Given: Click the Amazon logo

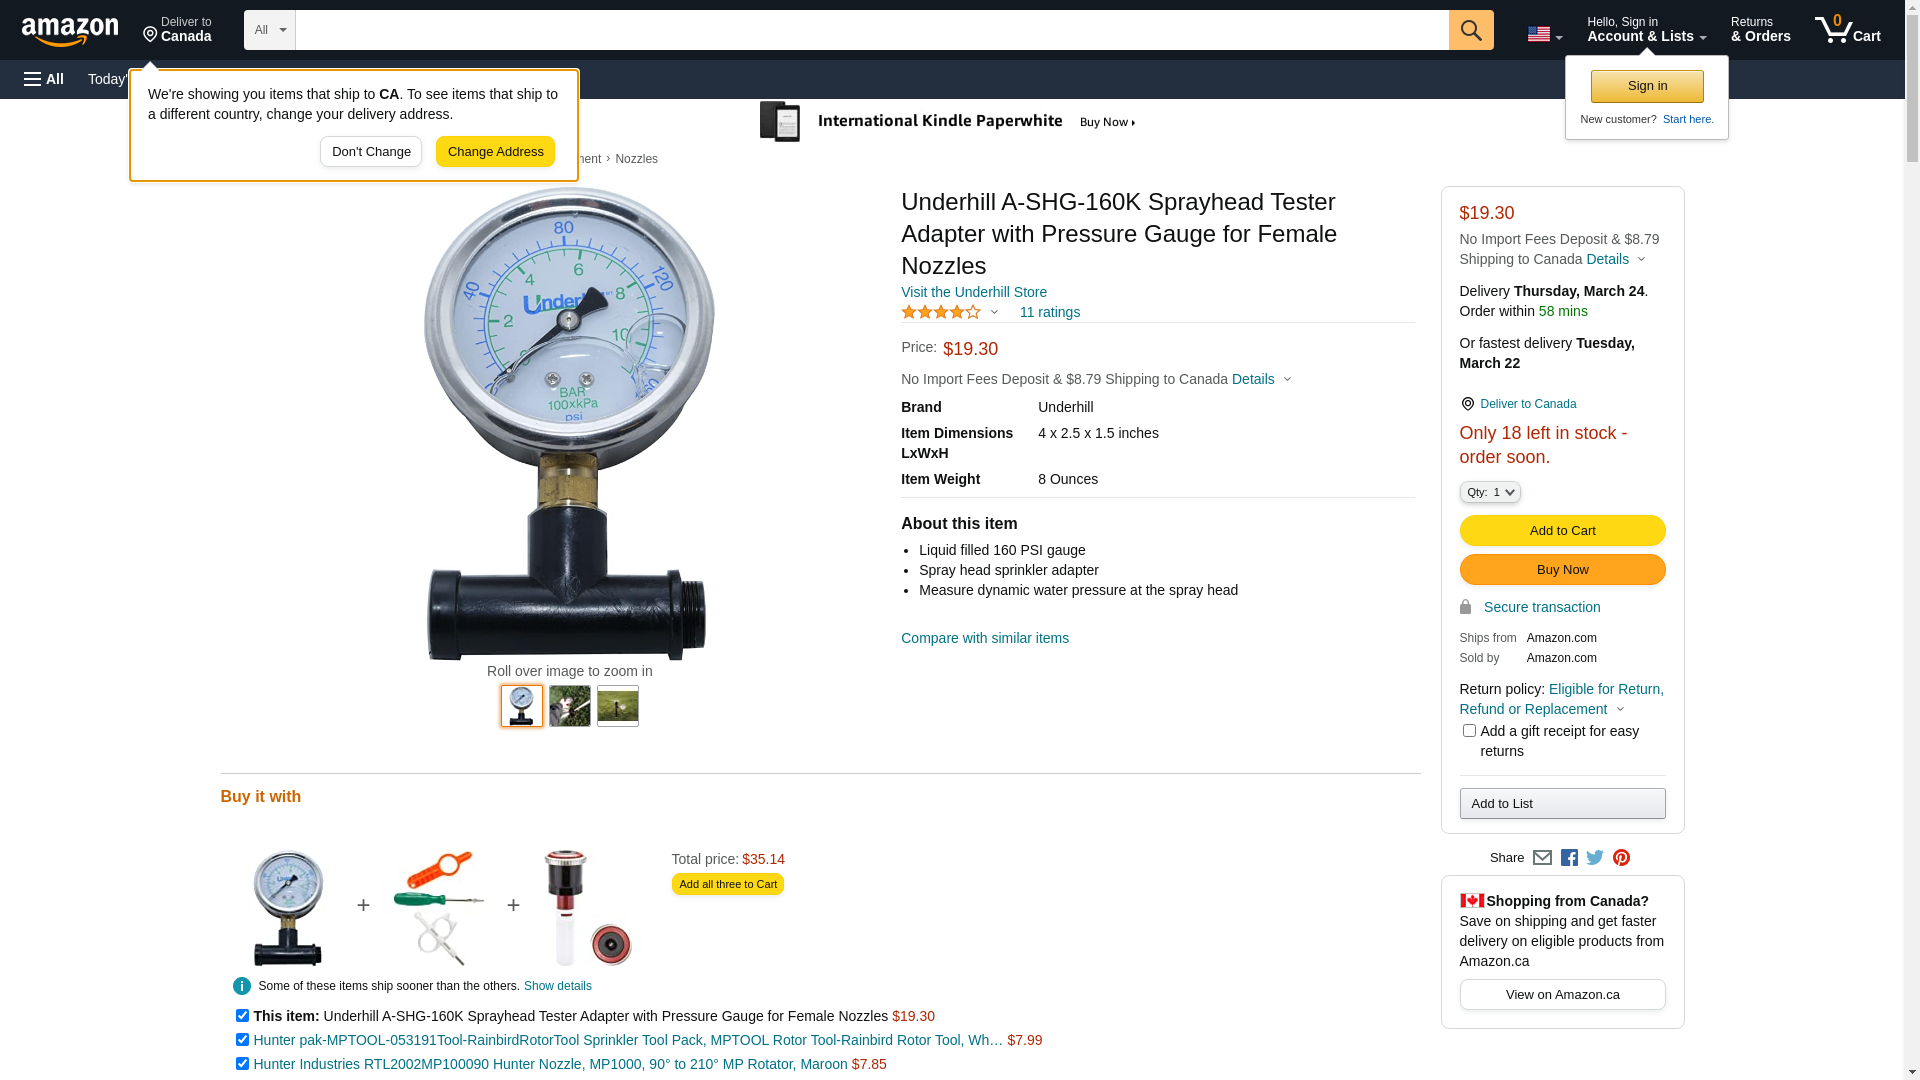Looking at the screenshot, I should (70, 31).
